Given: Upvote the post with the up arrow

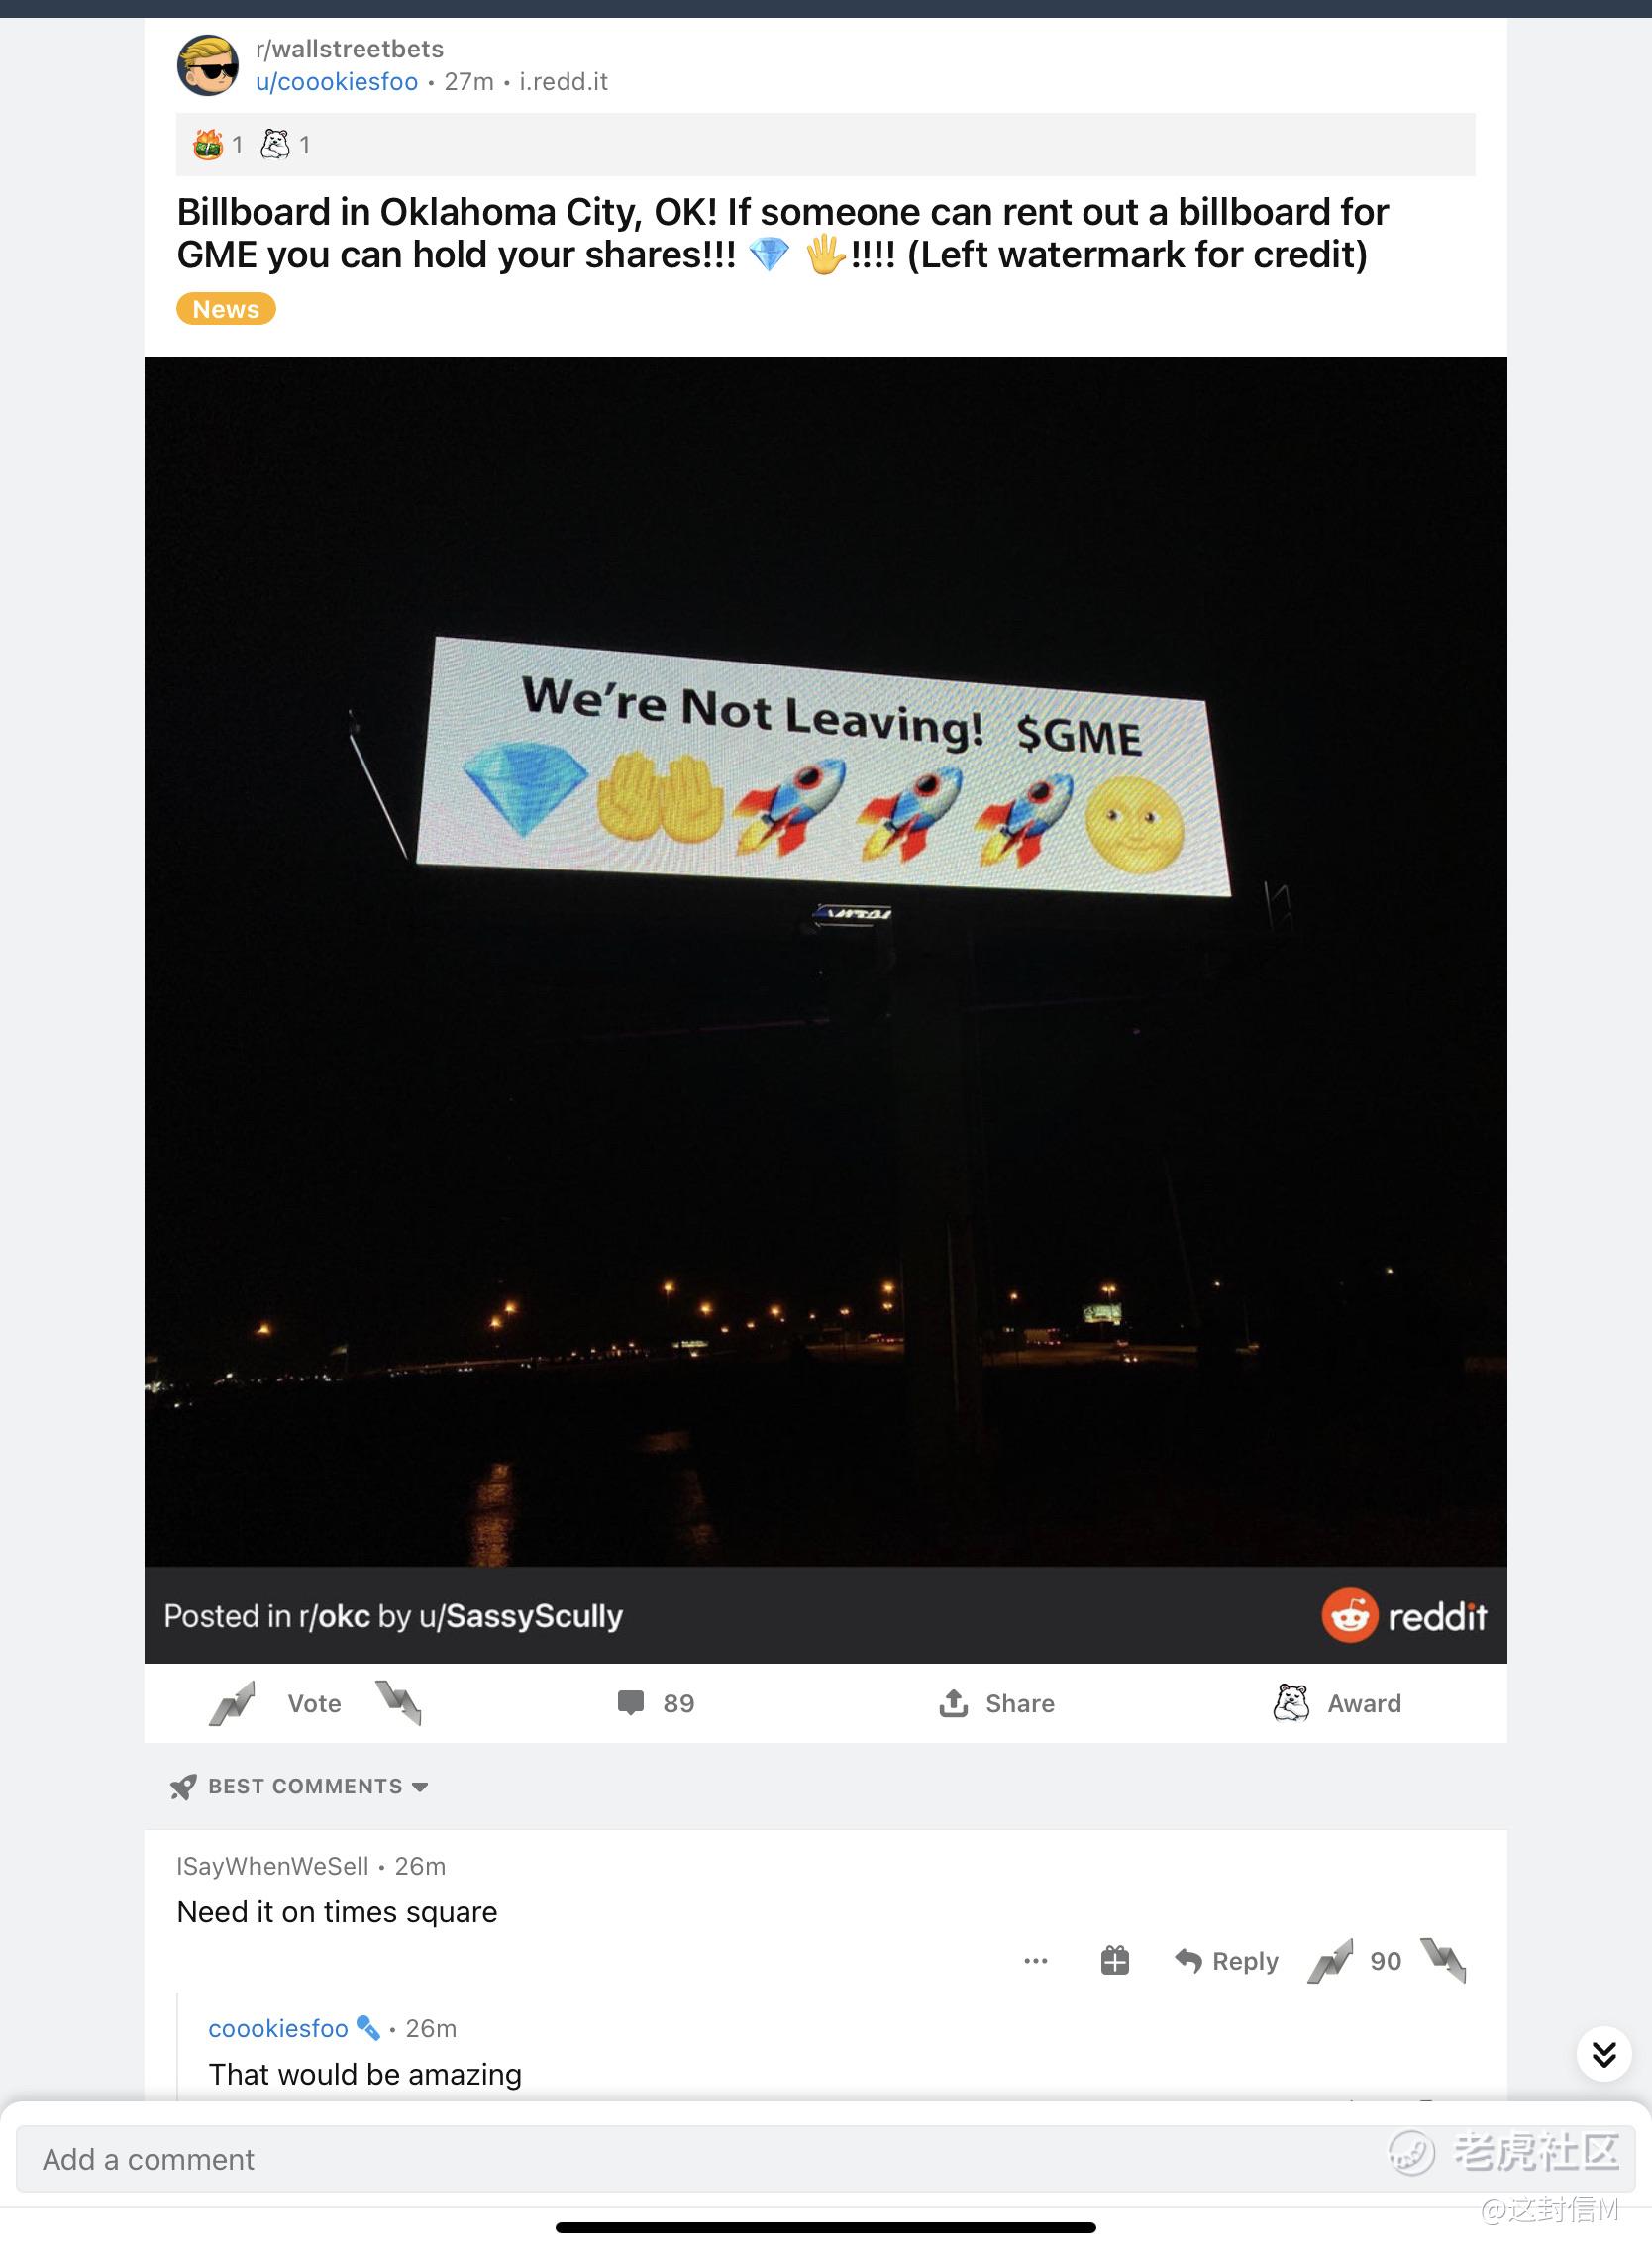Looking at the screenshot, I should pyautogui.click(x=232, y=1703).
